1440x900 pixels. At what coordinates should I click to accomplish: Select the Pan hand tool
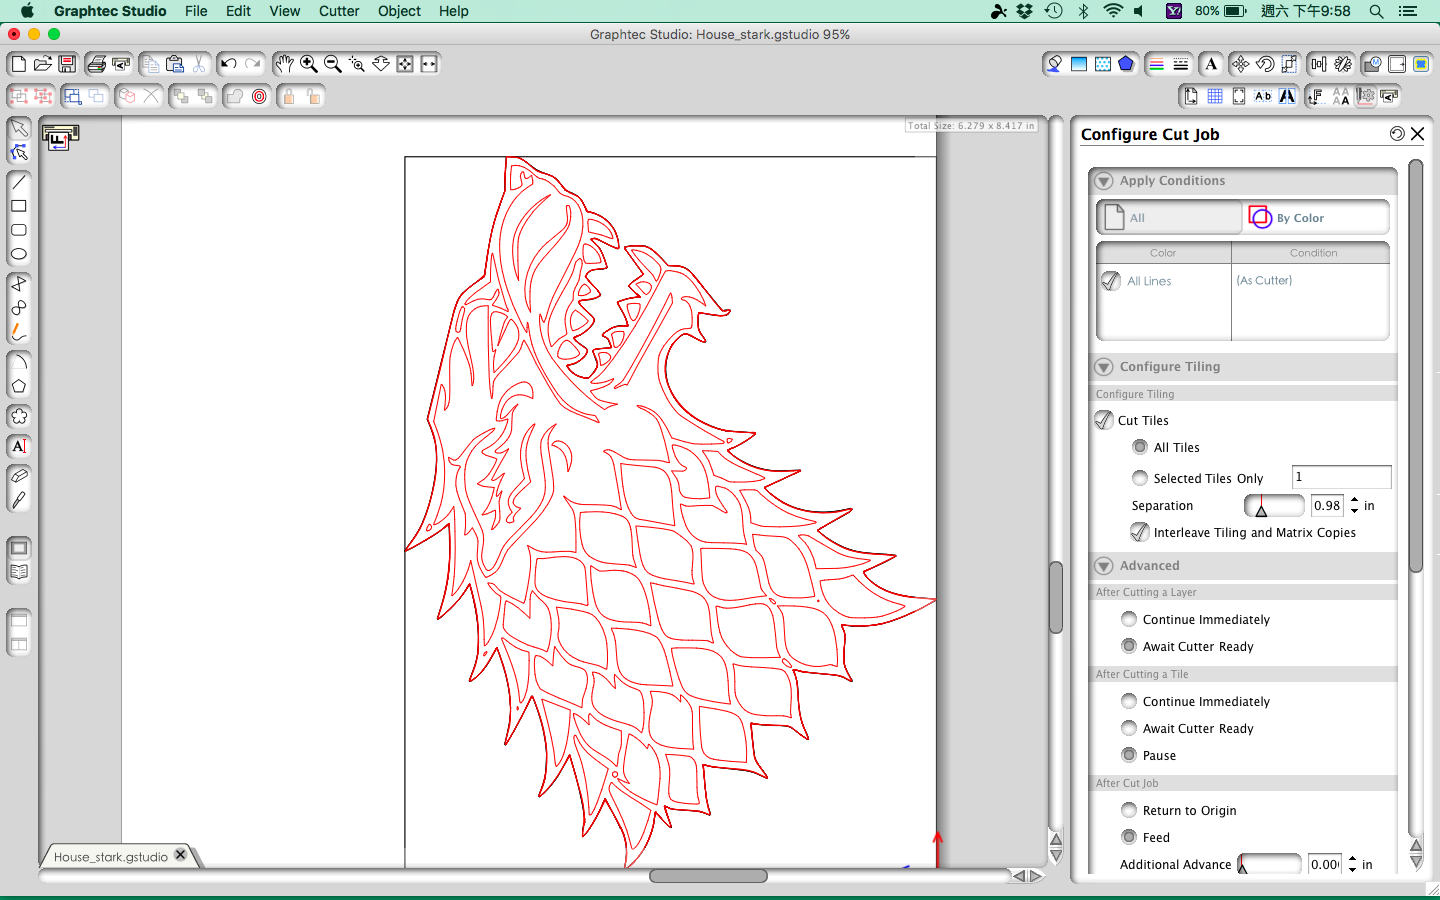(x=285, y=64)
